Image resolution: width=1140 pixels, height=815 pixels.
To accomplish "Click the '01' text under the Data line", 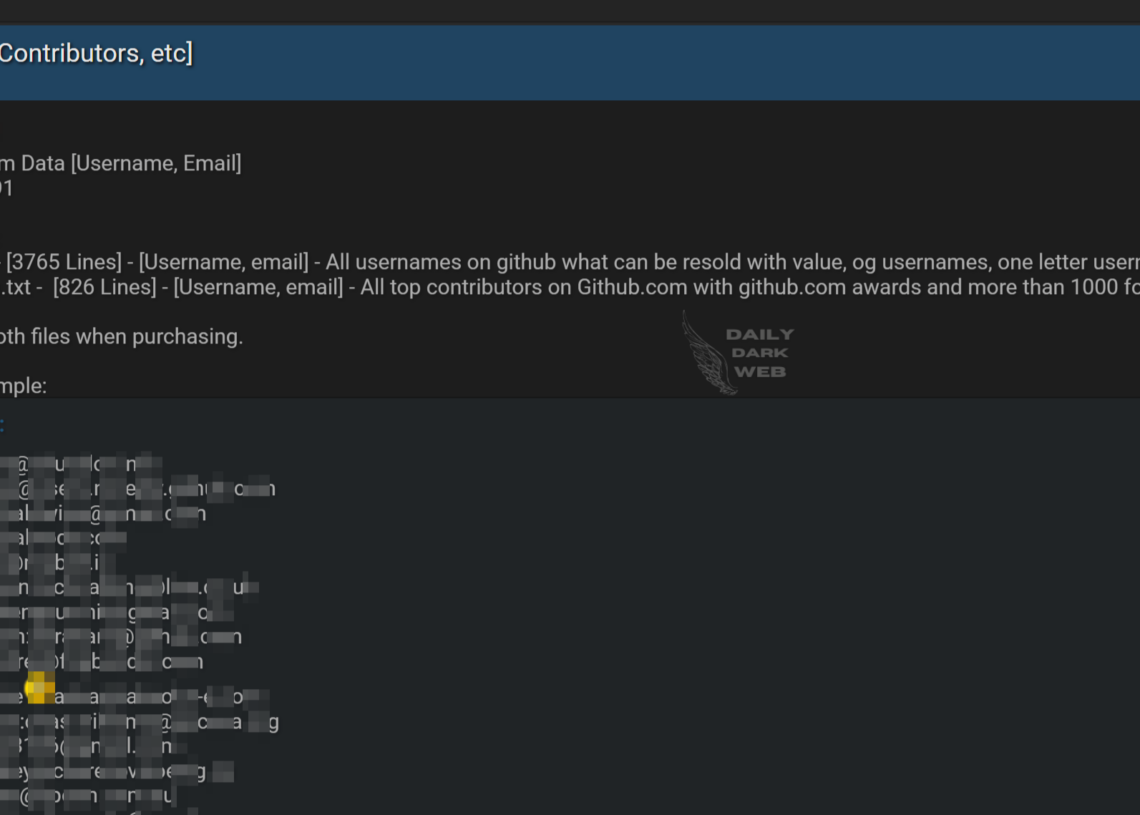I will (x=6, y=188).
